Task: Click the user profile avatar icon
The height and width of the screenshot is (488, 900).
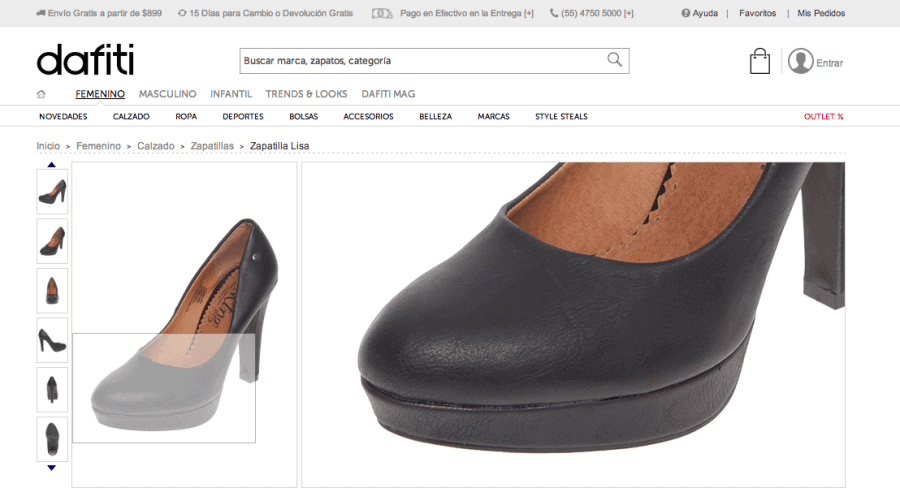Action: coord(800,61)
